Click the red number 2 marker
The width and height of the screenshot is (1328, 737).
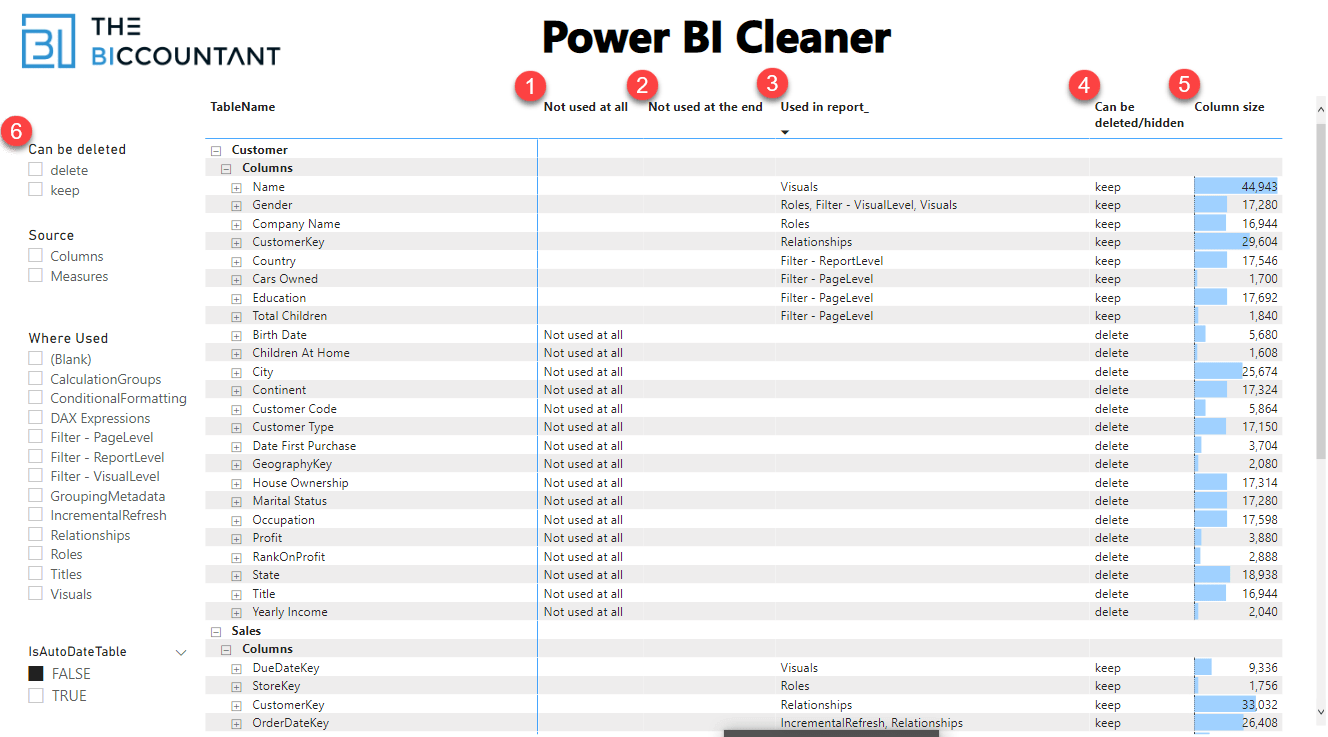(x=642, y=86)
